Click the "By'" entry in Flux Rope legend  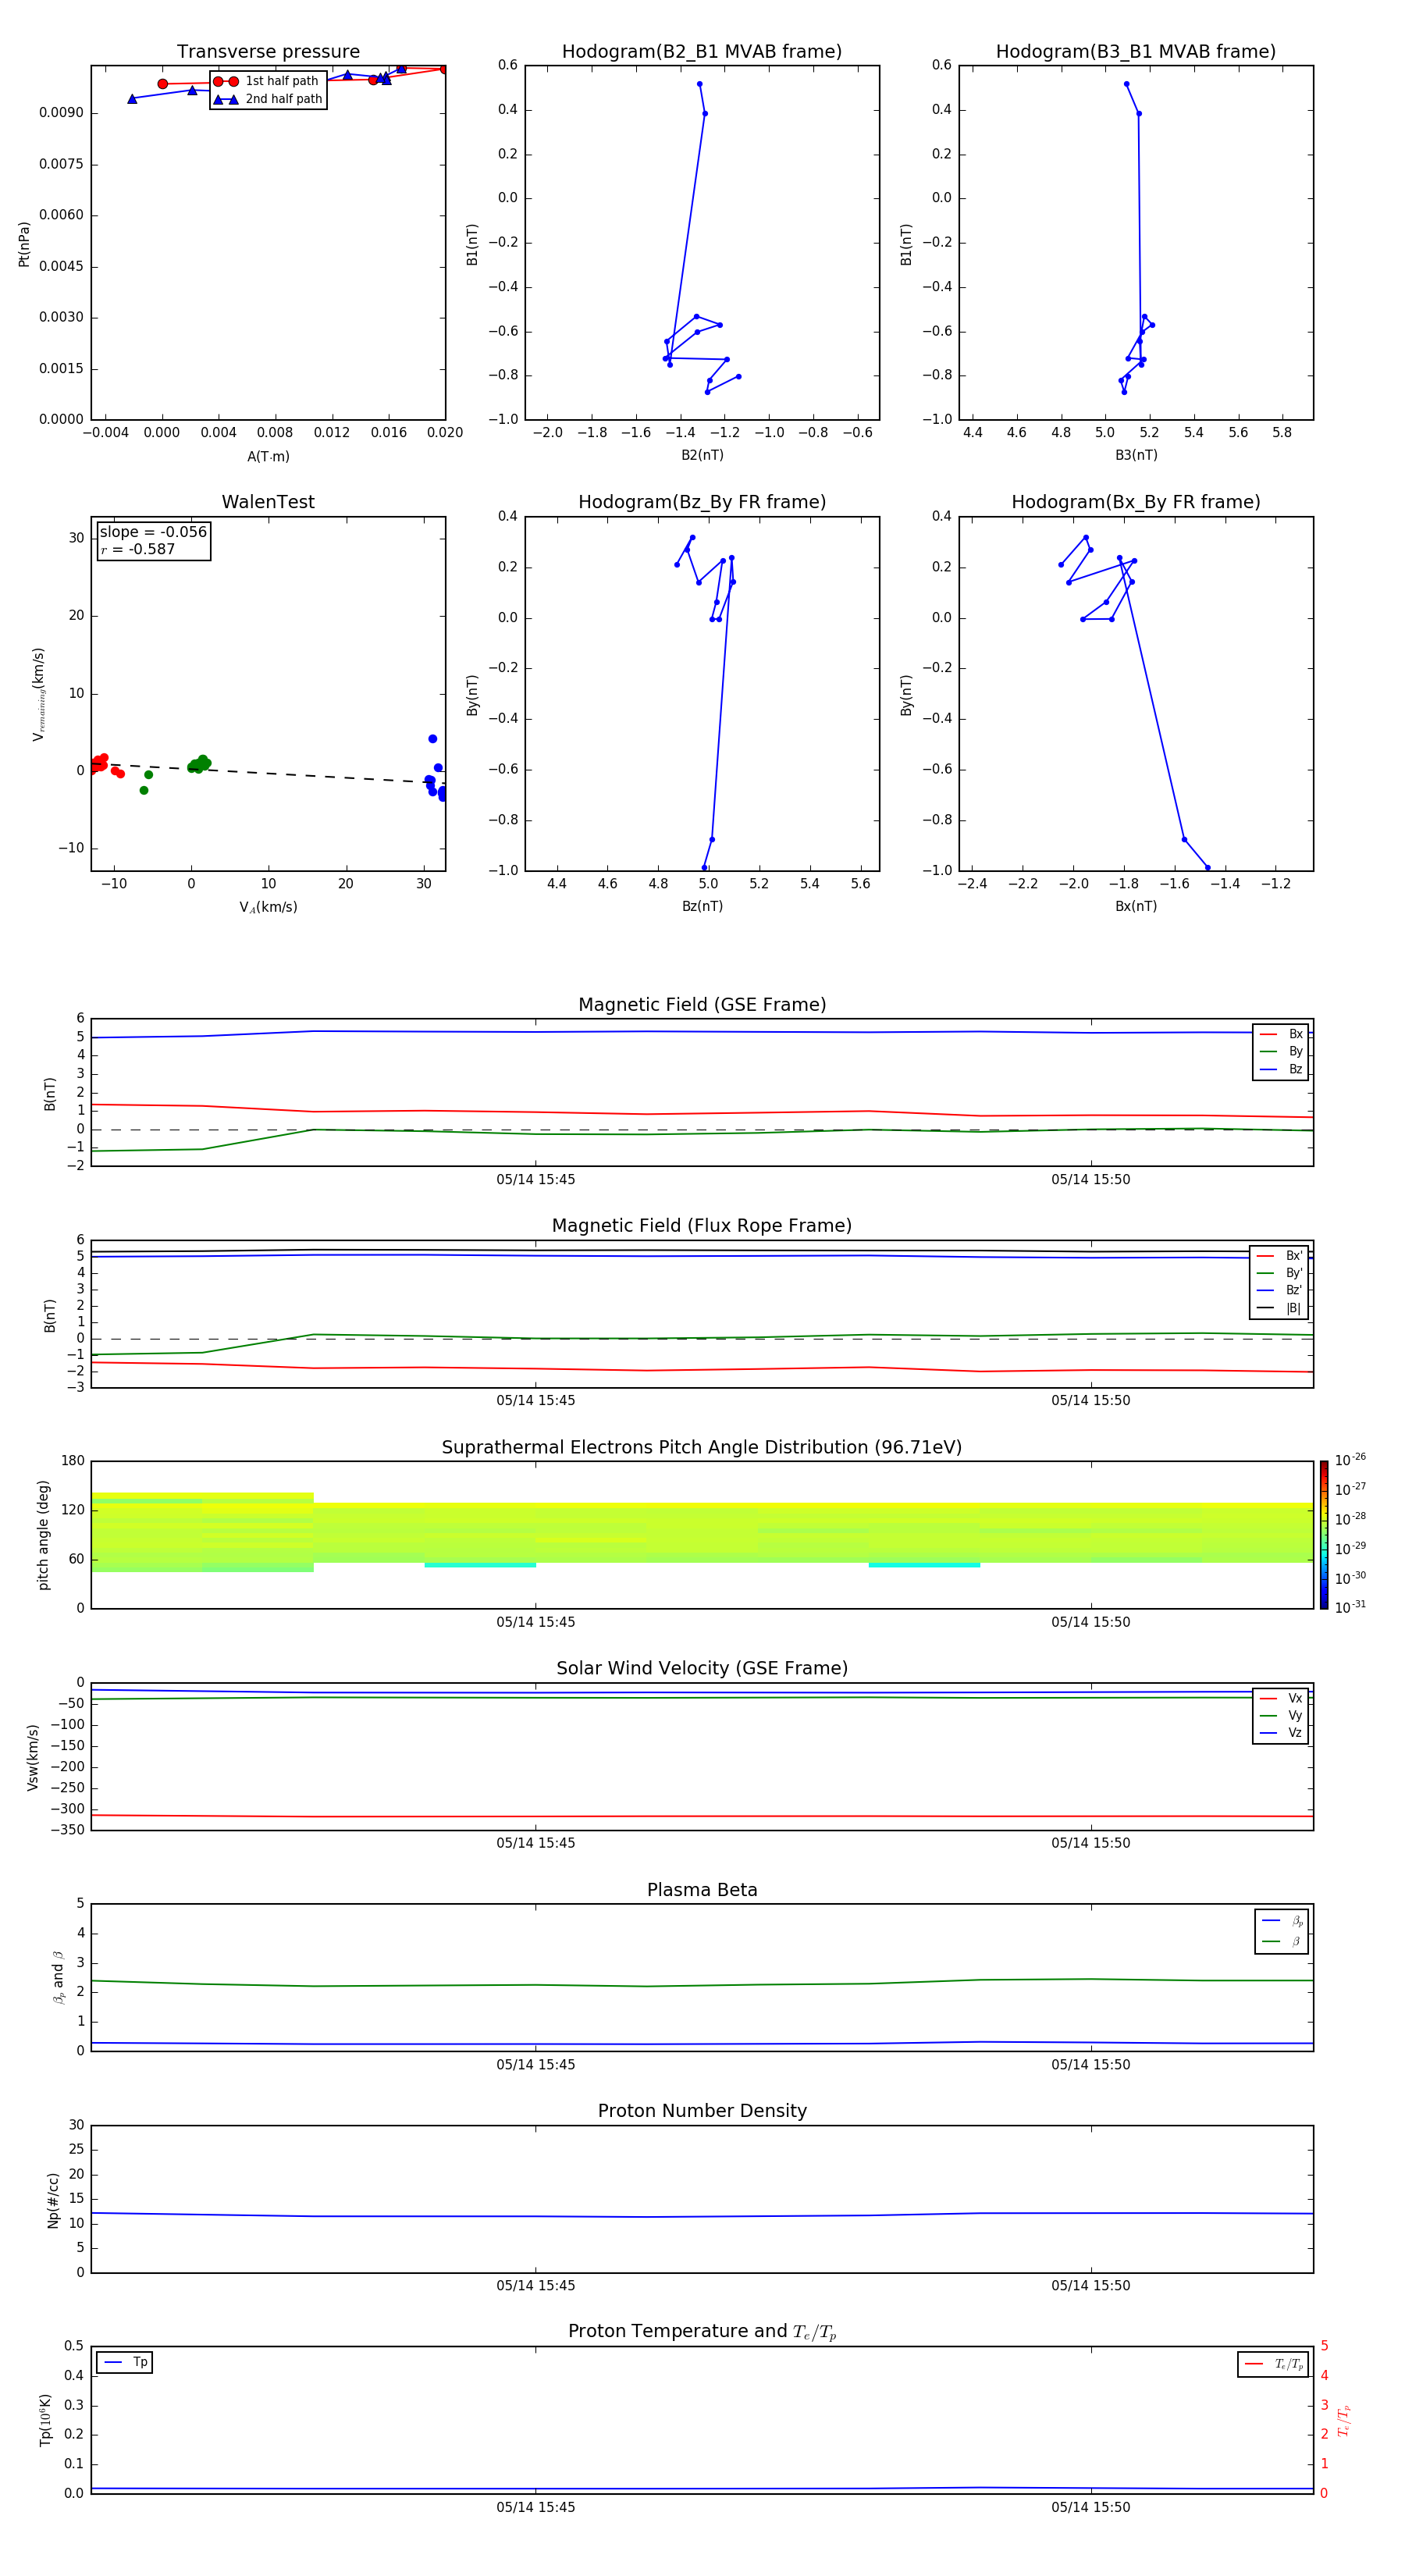1279,1273
